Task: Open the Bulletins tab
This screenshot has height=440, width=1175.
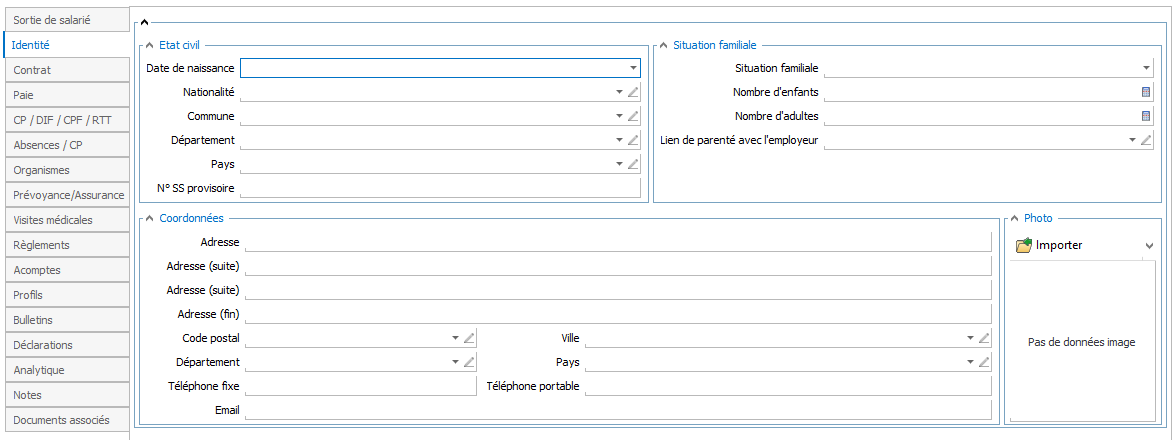Action: tap(65, 320)
